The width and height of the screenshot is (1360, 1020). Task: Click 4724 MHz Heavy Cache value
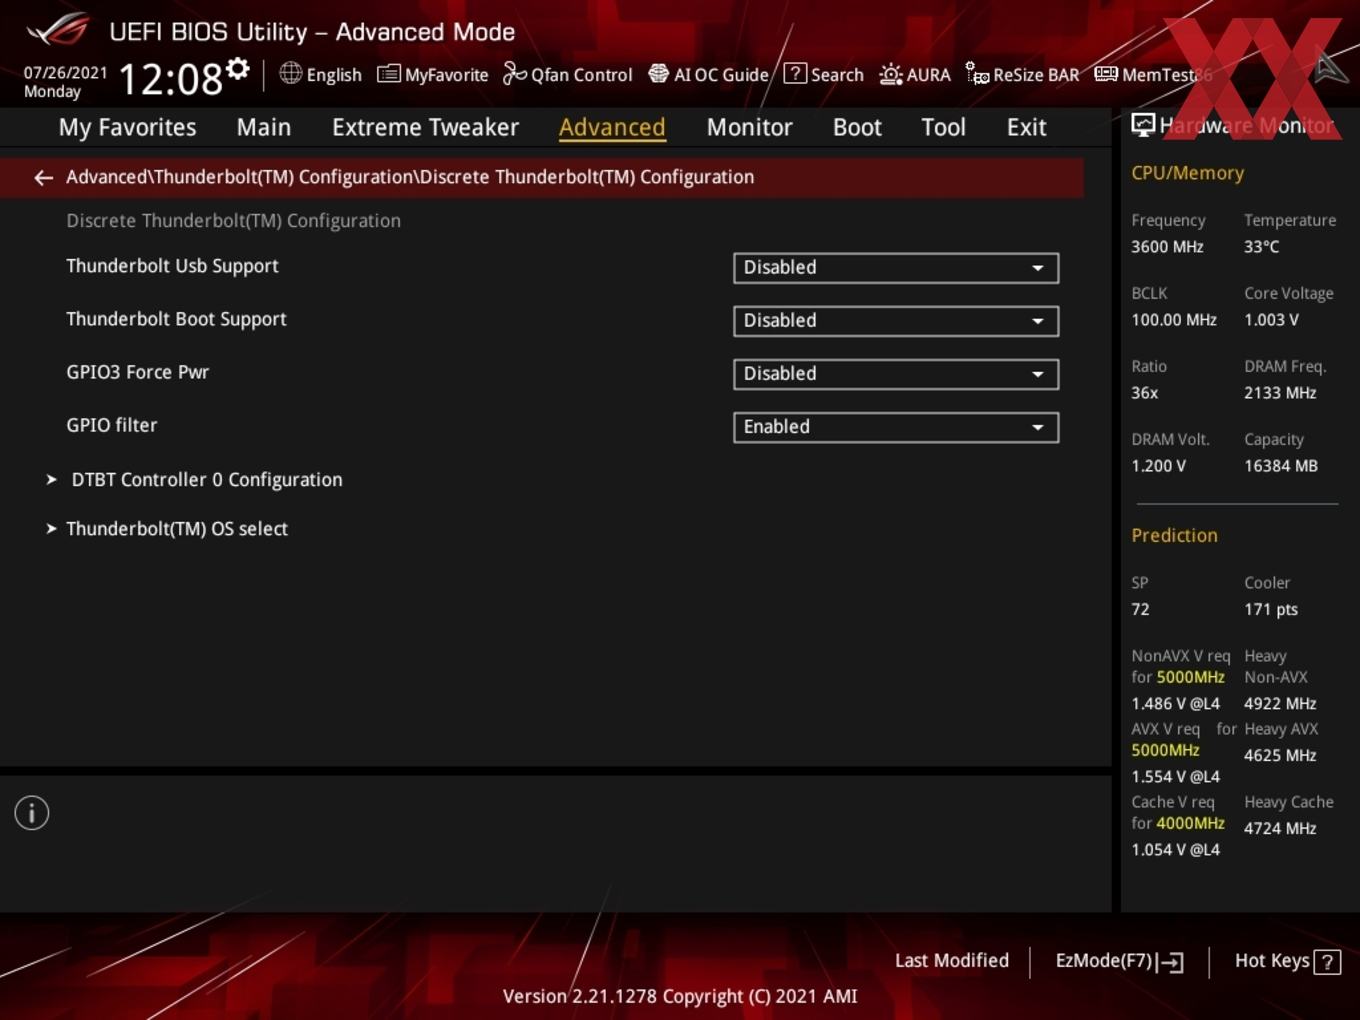tap(1280, 829)
